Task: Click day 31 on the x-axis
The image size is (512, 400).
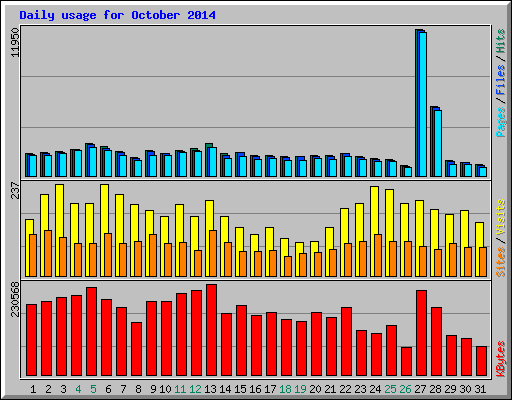Action: click(480, 389)
